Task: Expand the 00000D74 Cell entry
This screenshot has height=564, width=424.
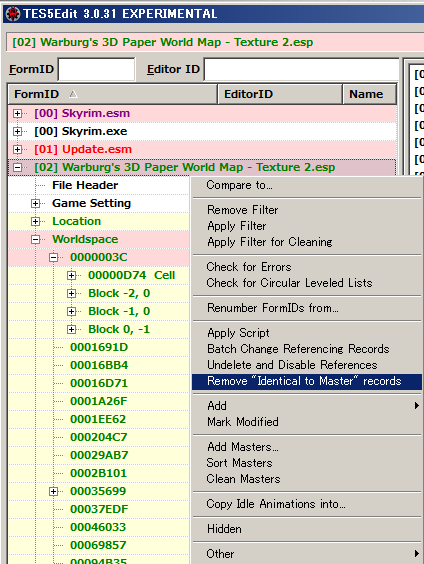Action: tap(71, 275)
